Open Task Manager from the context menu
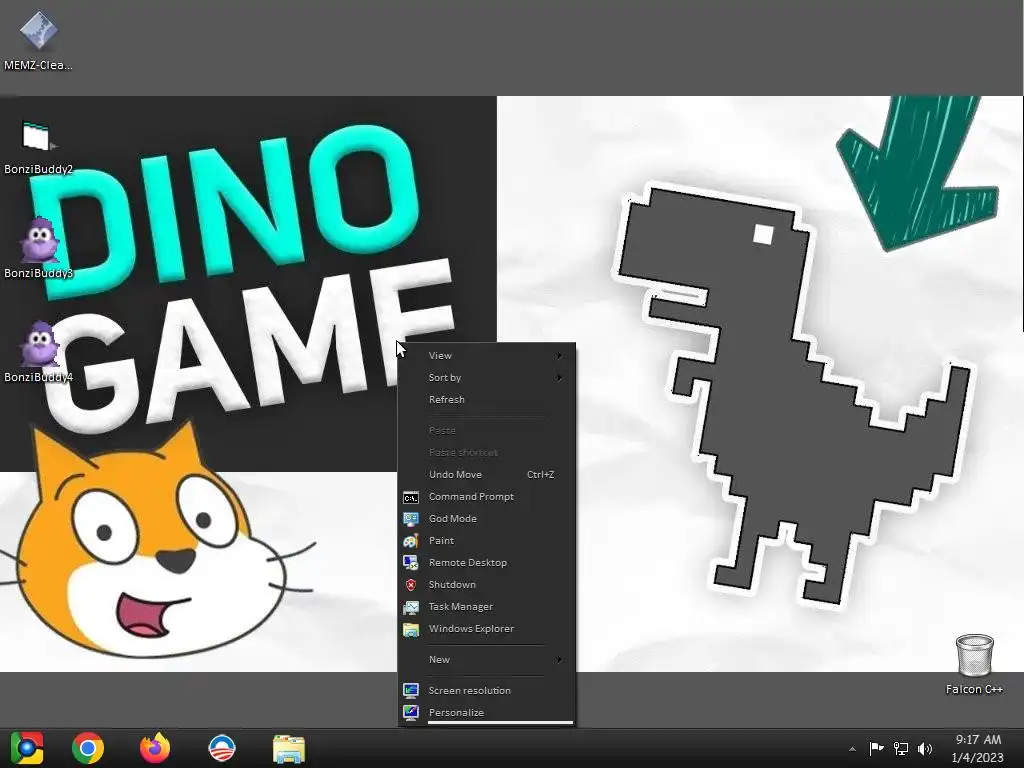The image size is (1024, 768). [487, 607]
